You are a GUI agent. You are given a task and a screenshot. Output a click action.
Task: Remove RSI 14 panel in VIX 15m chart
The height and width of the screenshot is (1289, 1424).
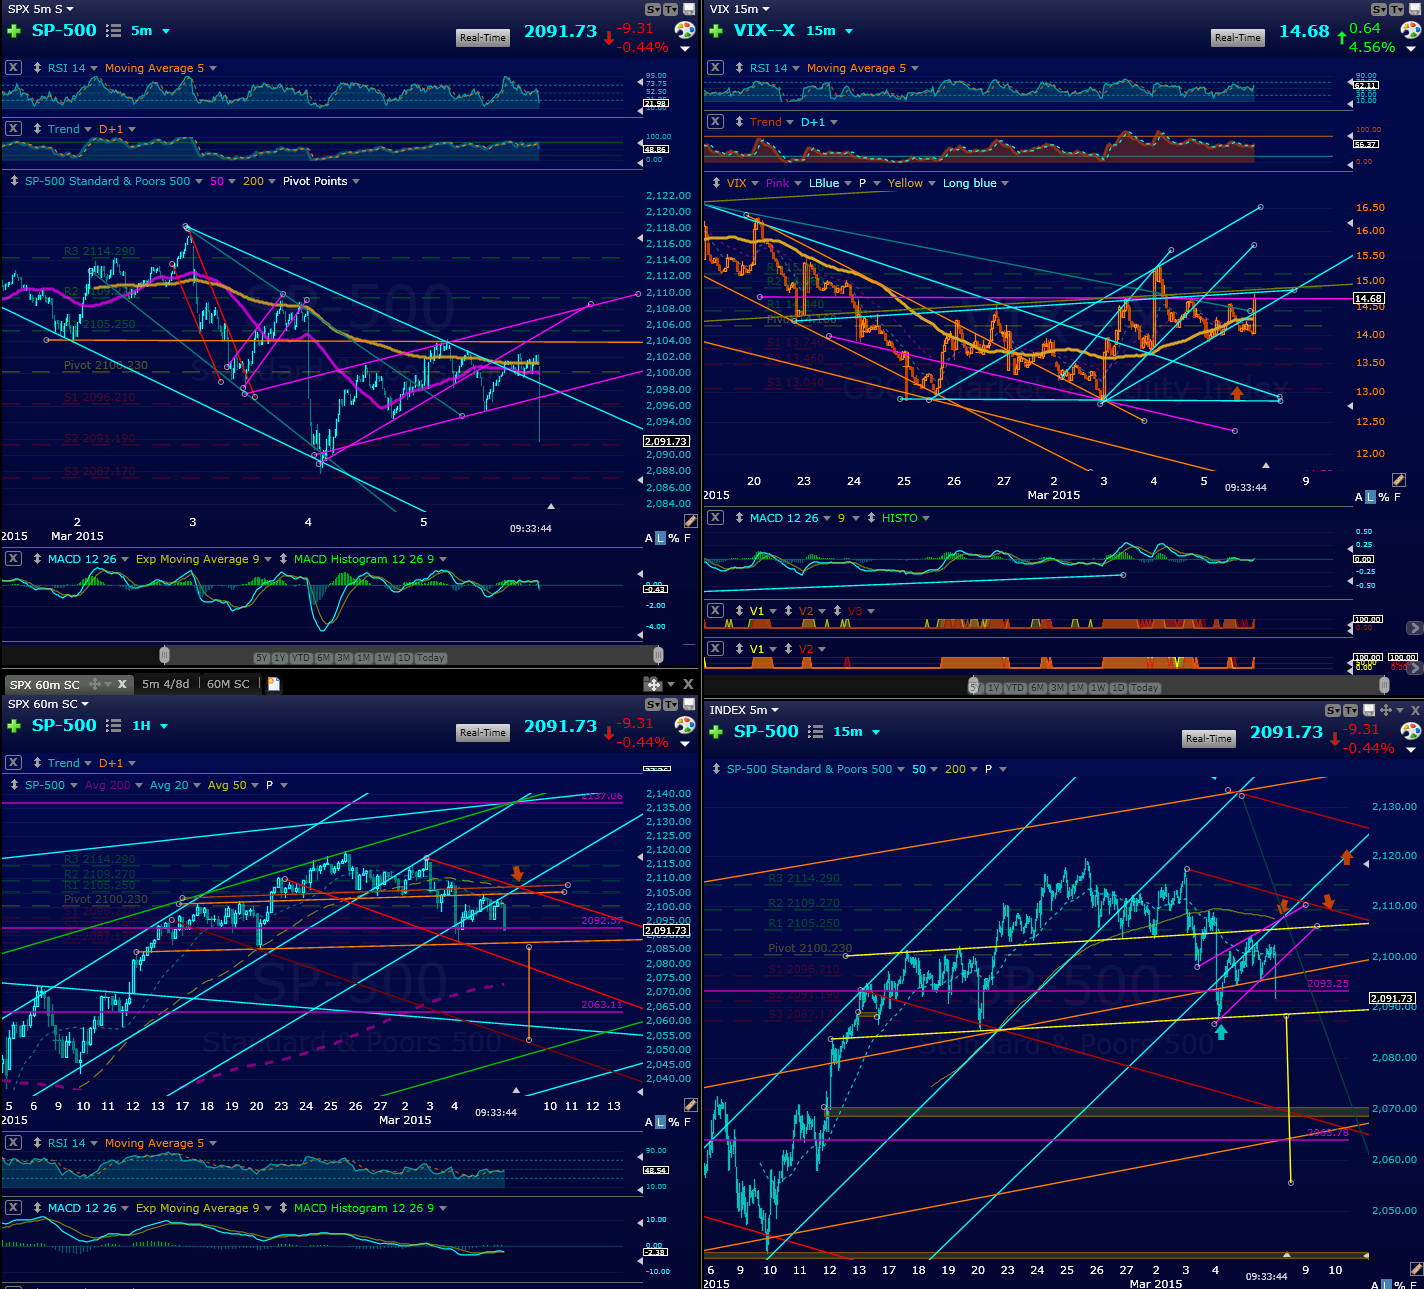click(x=715, y=68)
